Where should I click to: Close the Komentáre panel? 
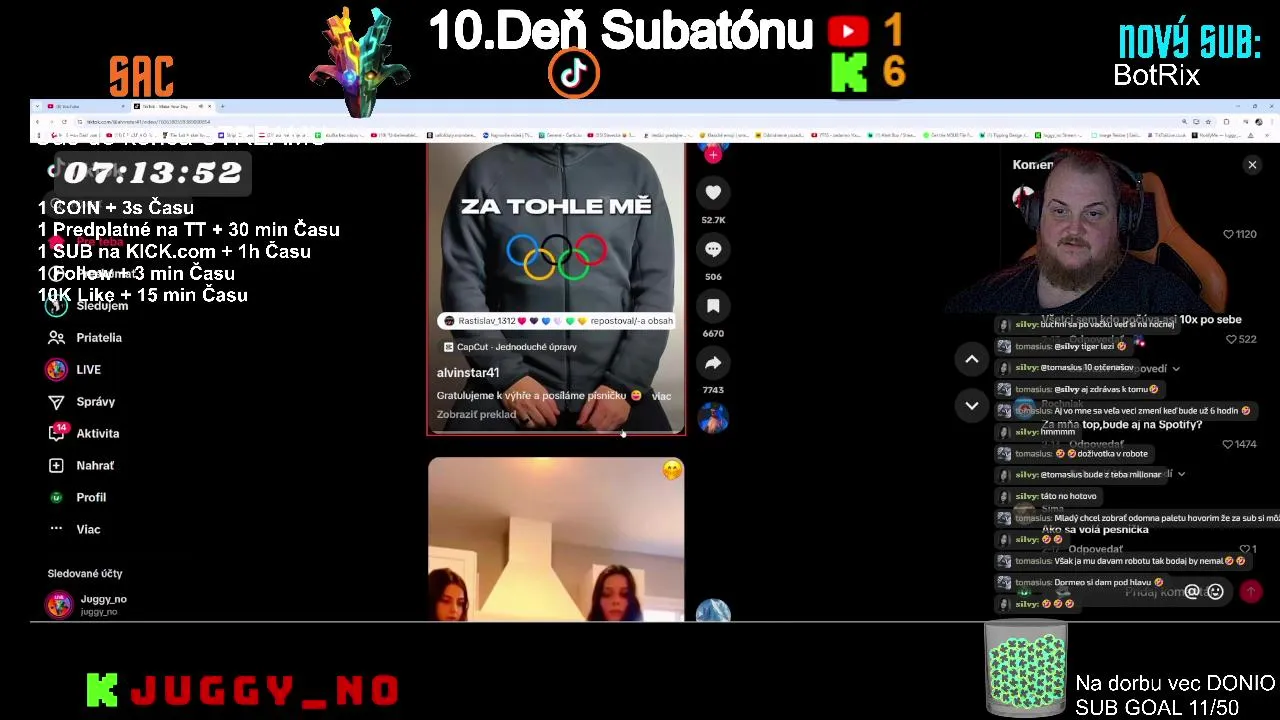tap(1252, 165)
